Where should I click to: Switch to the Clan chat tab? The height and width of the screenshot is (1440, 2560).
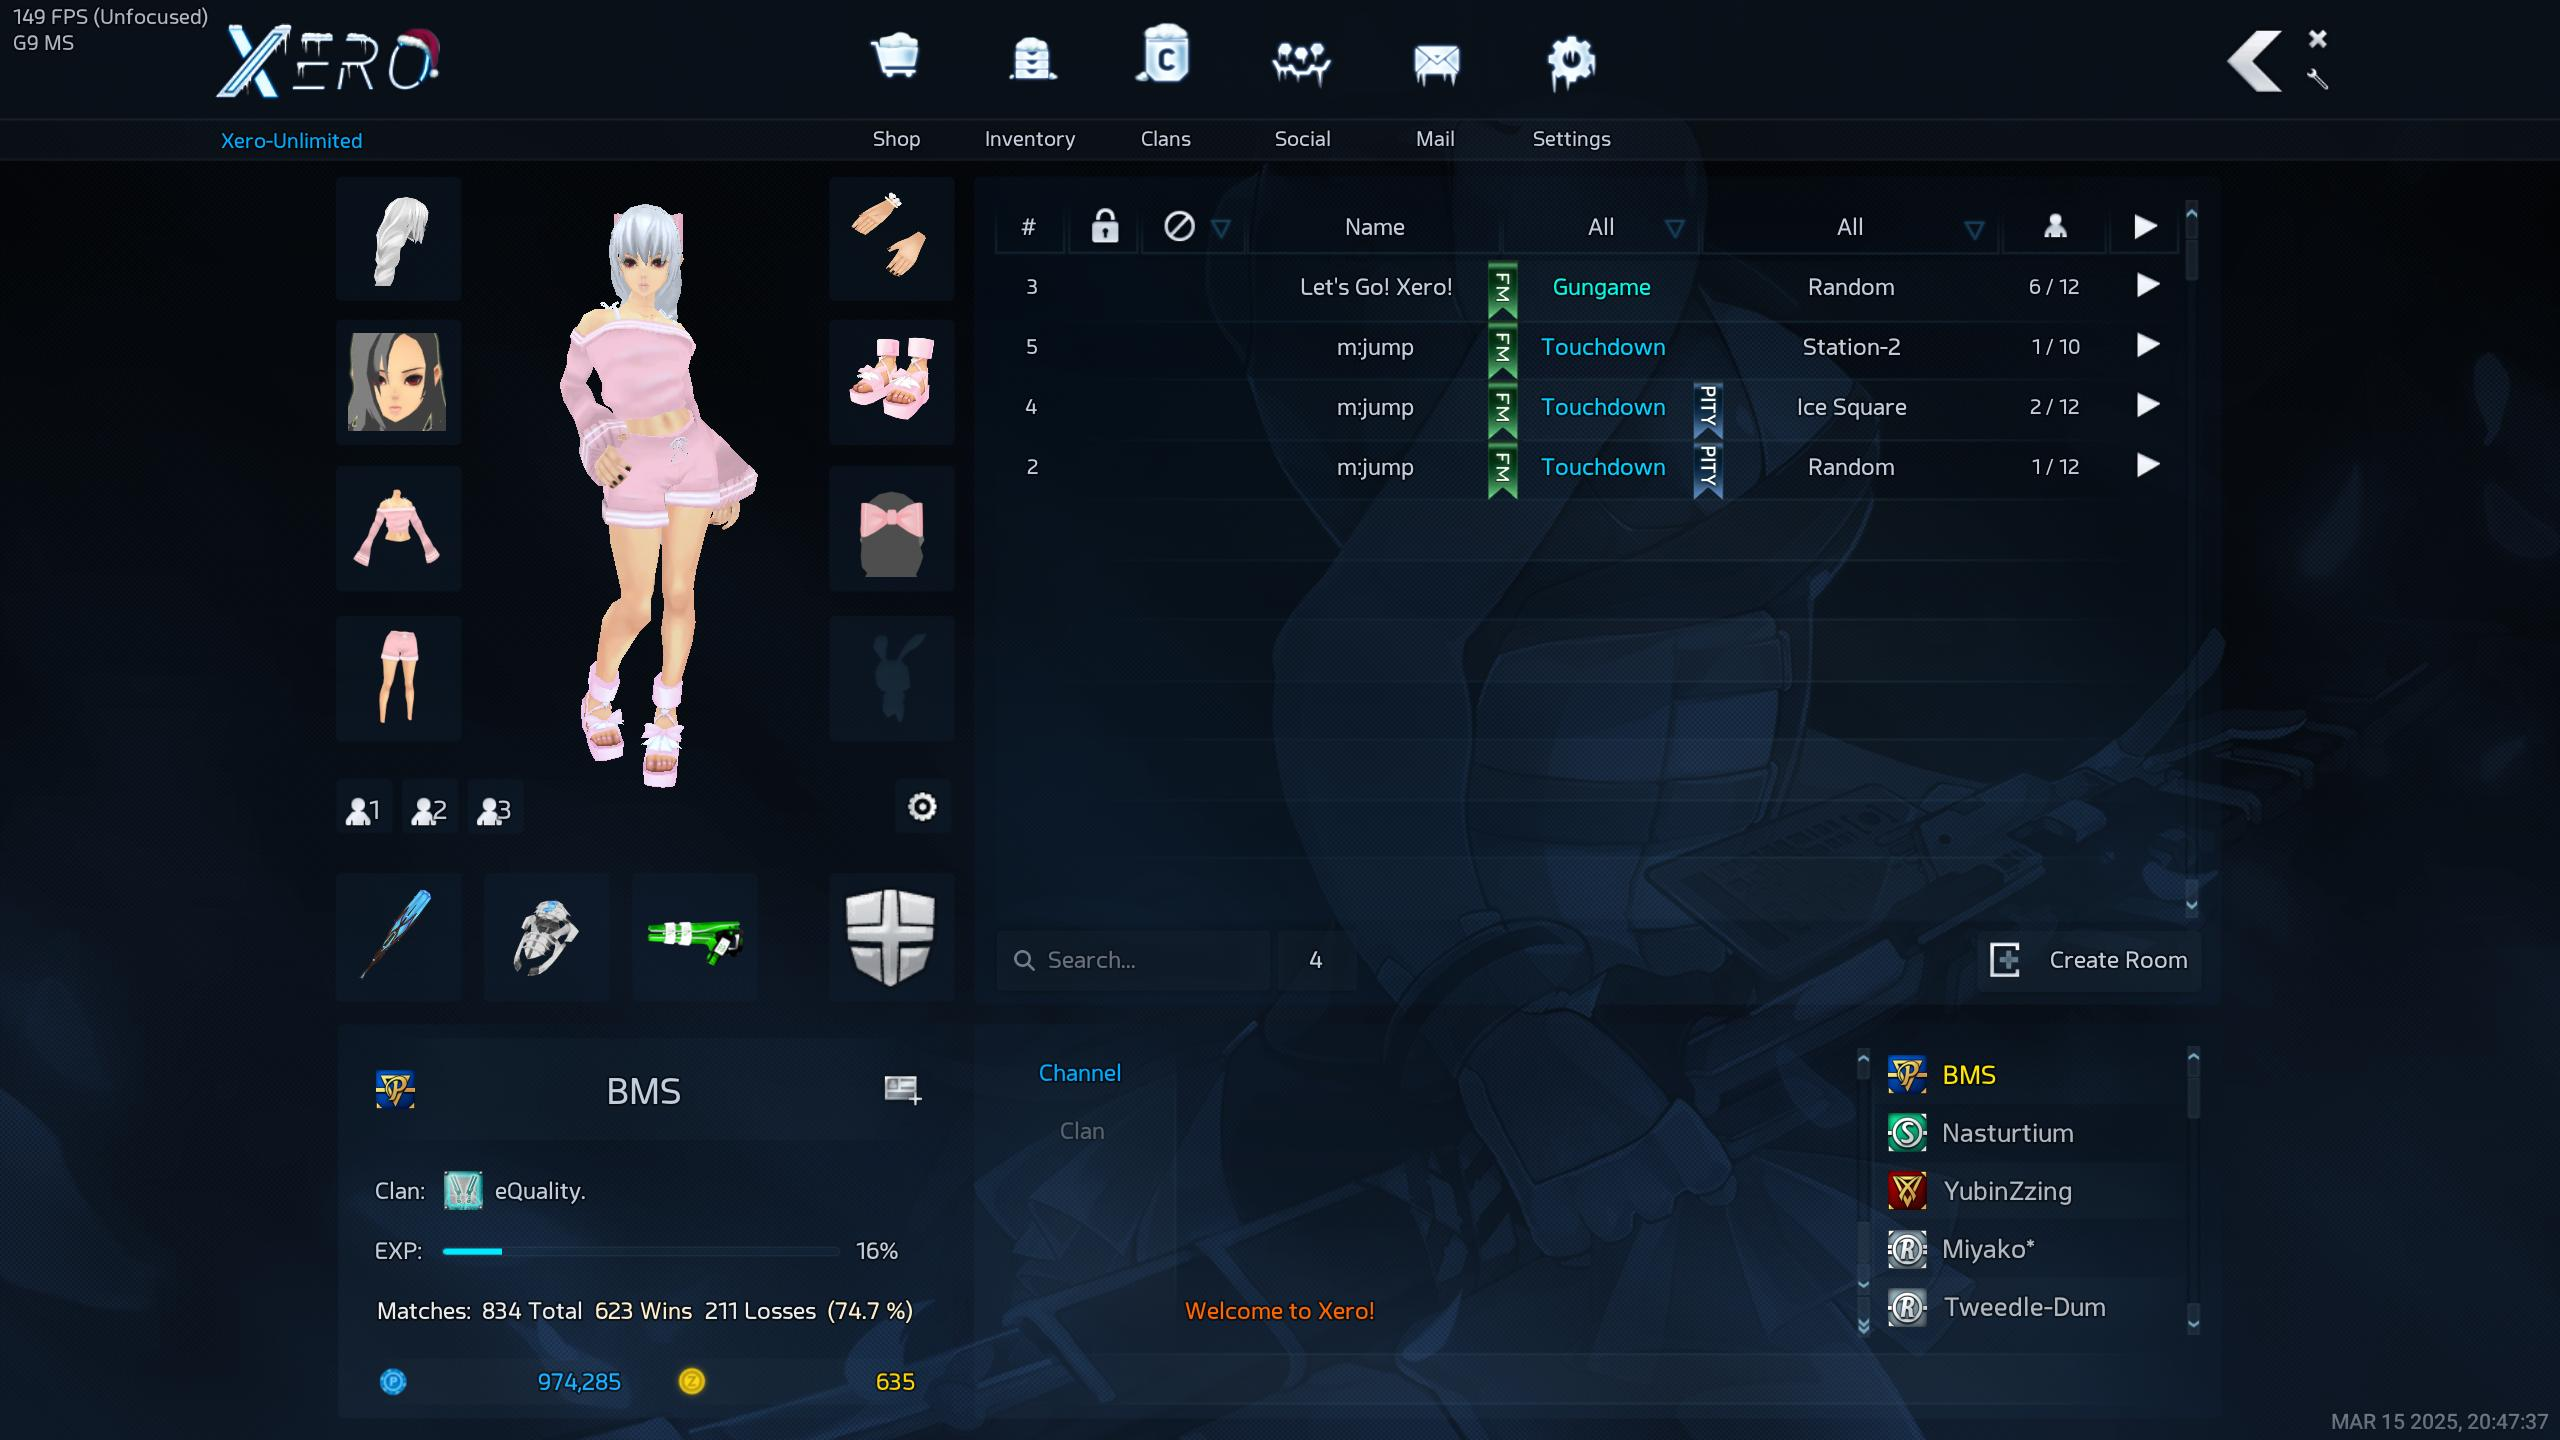[1081, 1131]
